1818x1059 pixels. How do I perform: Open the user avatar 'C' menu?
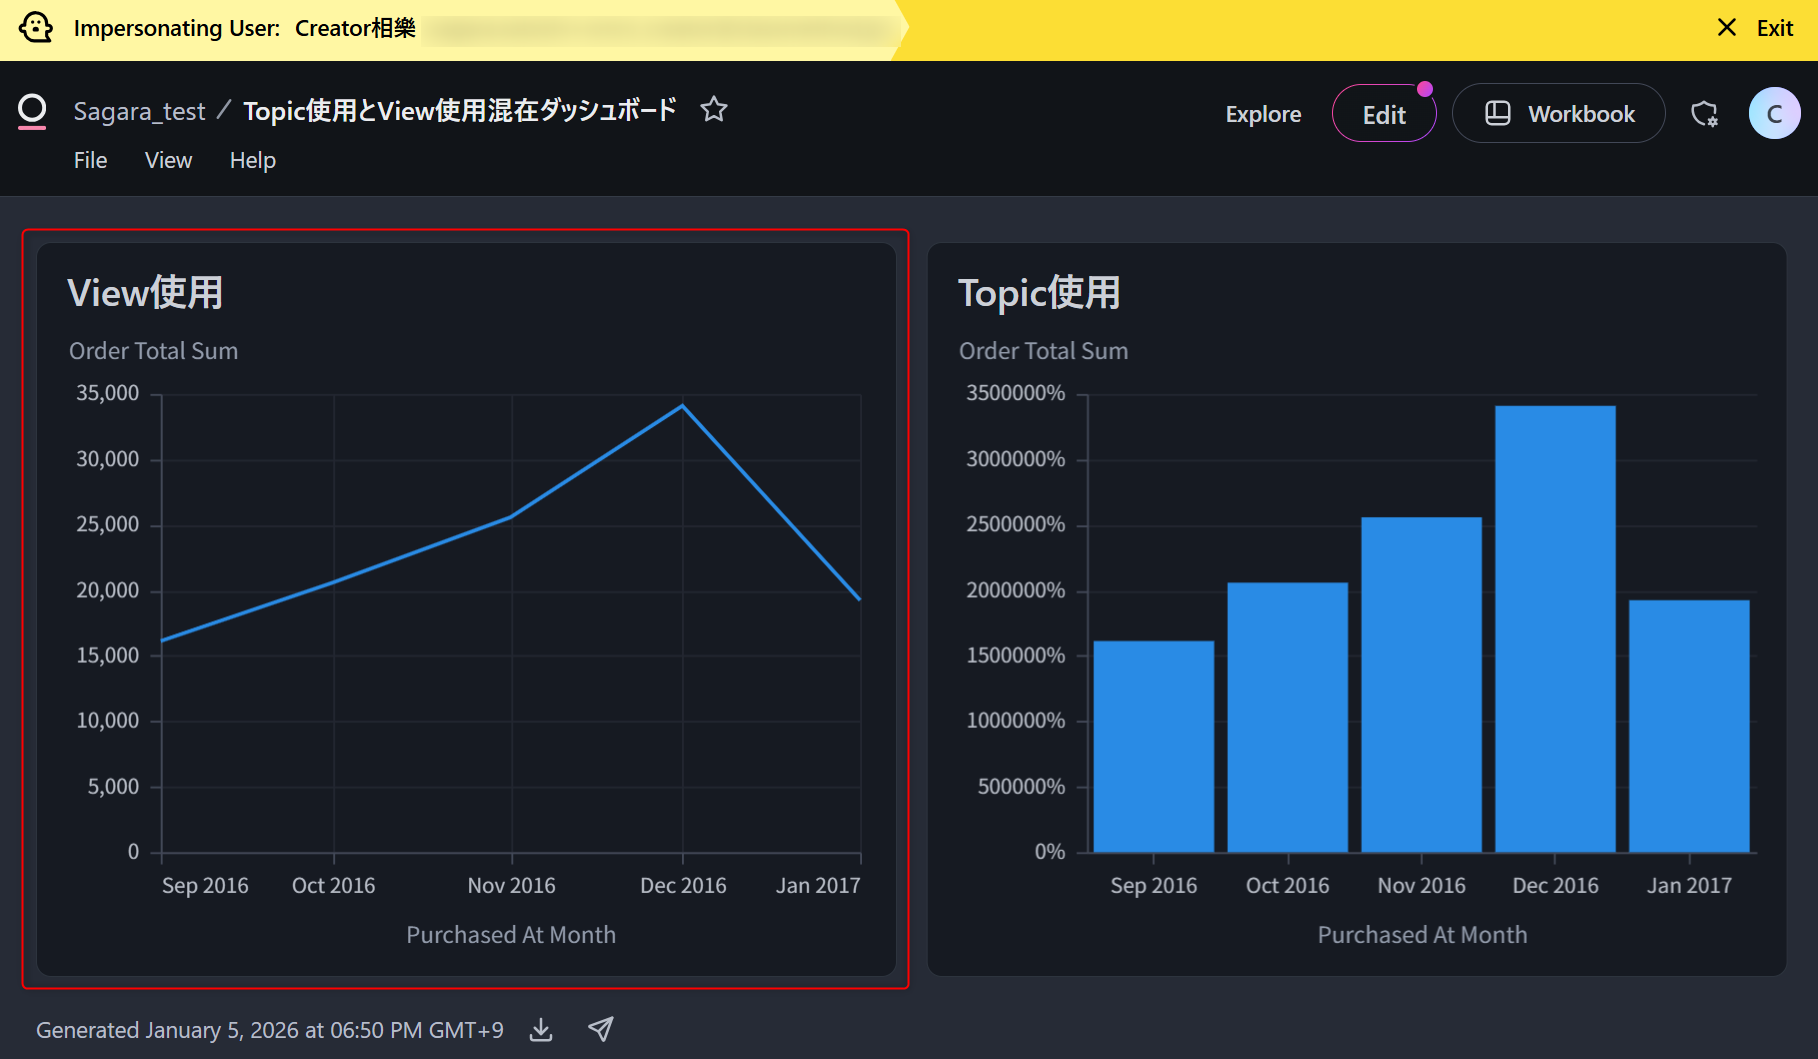pos(1774,114)
